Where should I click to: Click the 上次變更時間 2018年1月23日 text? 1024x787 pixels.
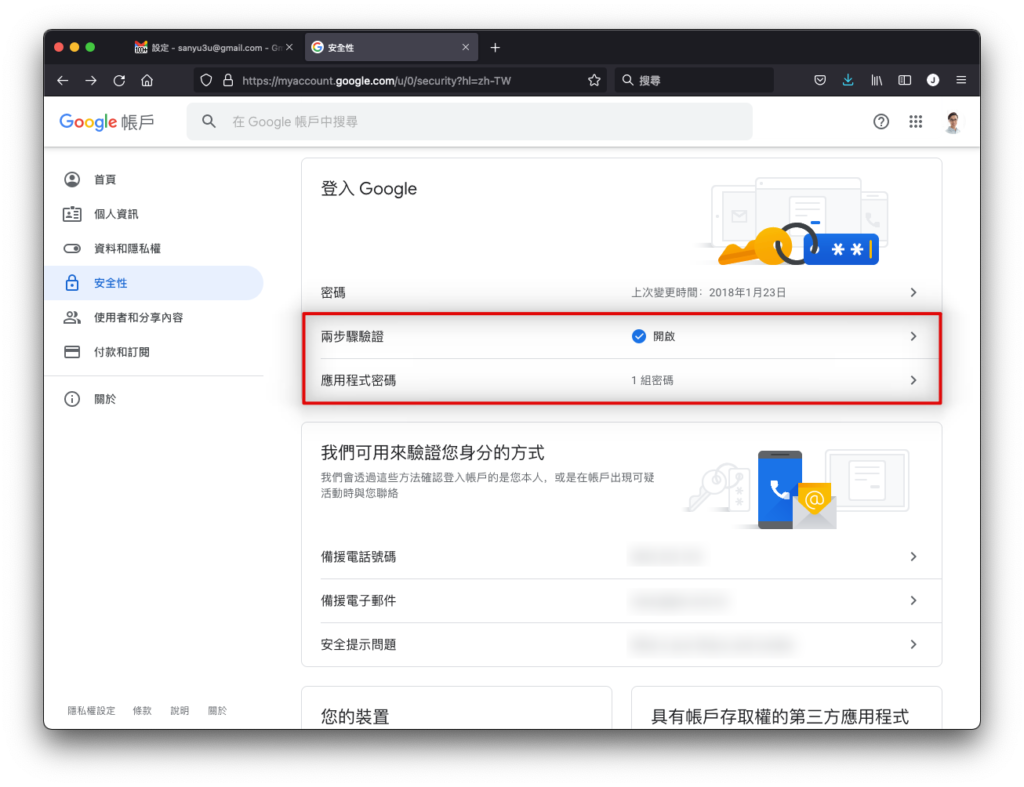click(708, 293)
